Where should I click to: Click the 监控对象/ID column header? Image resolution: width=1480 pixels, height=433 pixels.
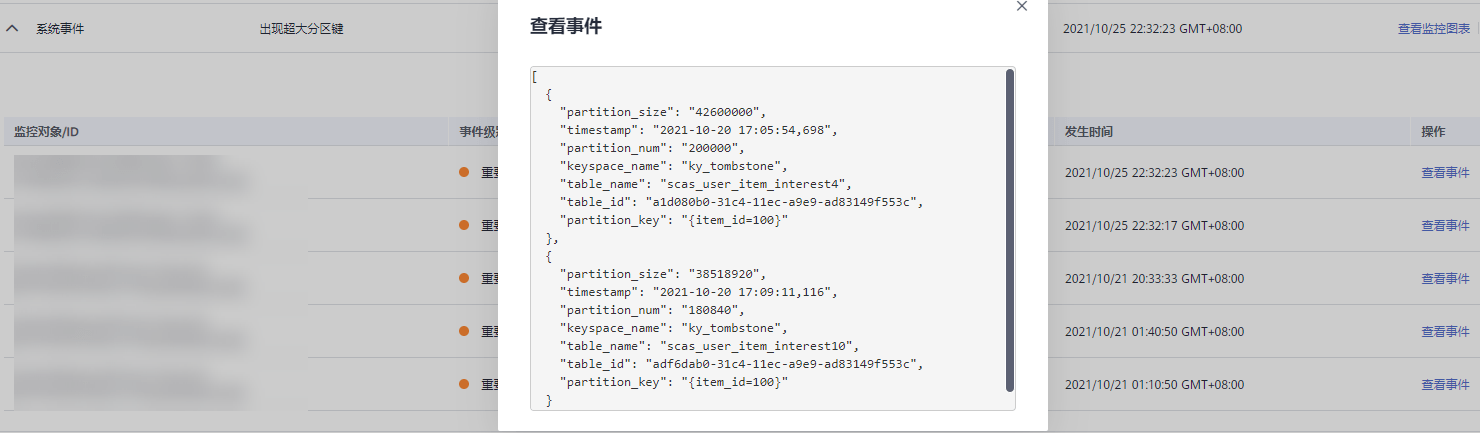point(47,132)
